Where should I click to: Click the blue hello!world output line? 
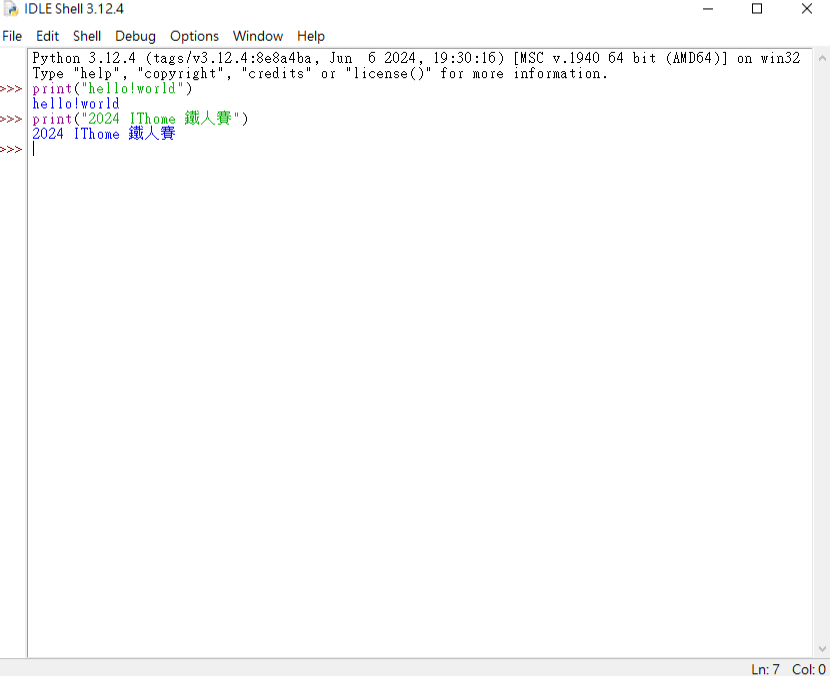point(76,104)
